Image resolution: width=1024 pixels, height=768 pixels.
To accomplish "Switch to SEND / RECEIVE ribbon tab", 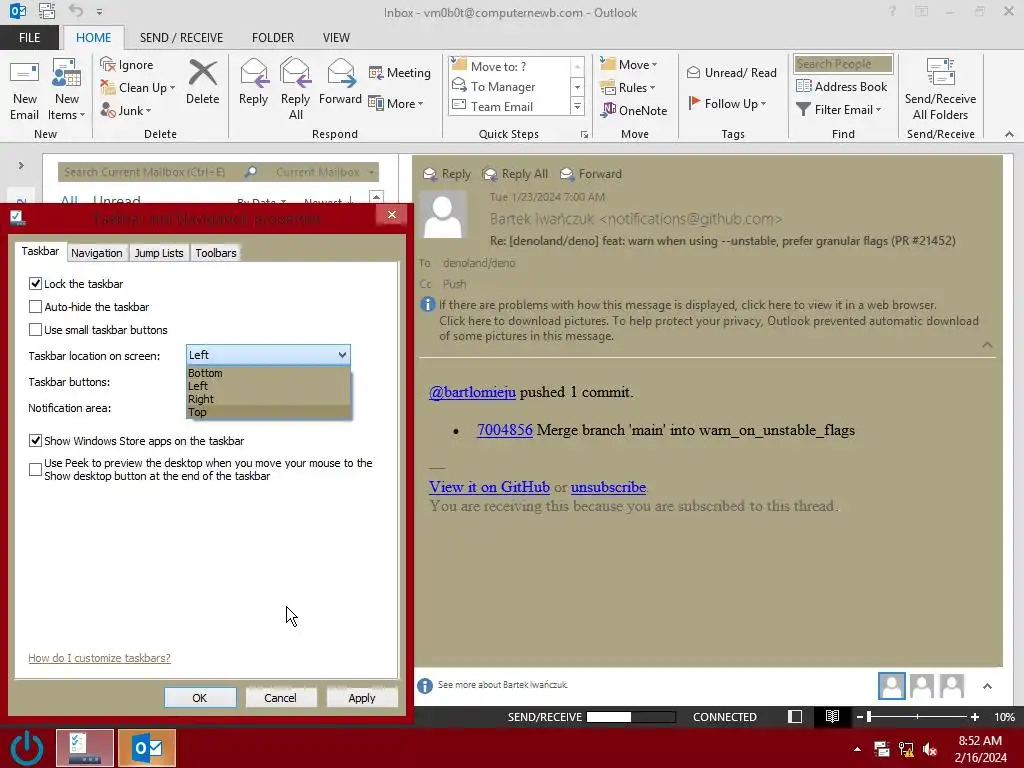I will pos(181,37).
